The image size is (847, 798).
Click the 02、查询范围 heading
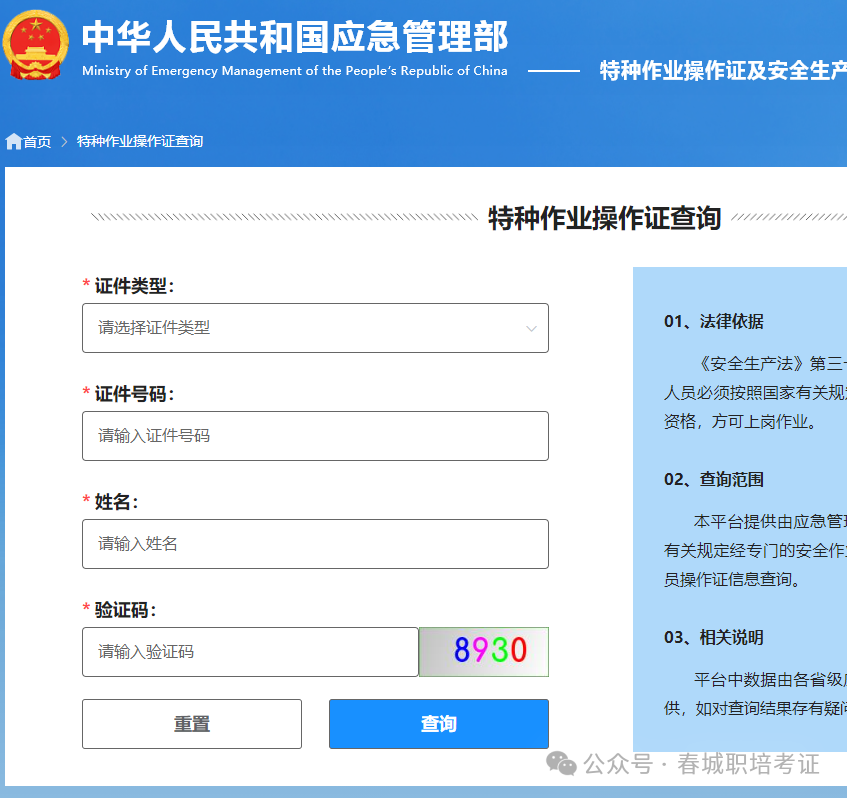[x=714, y=479]
